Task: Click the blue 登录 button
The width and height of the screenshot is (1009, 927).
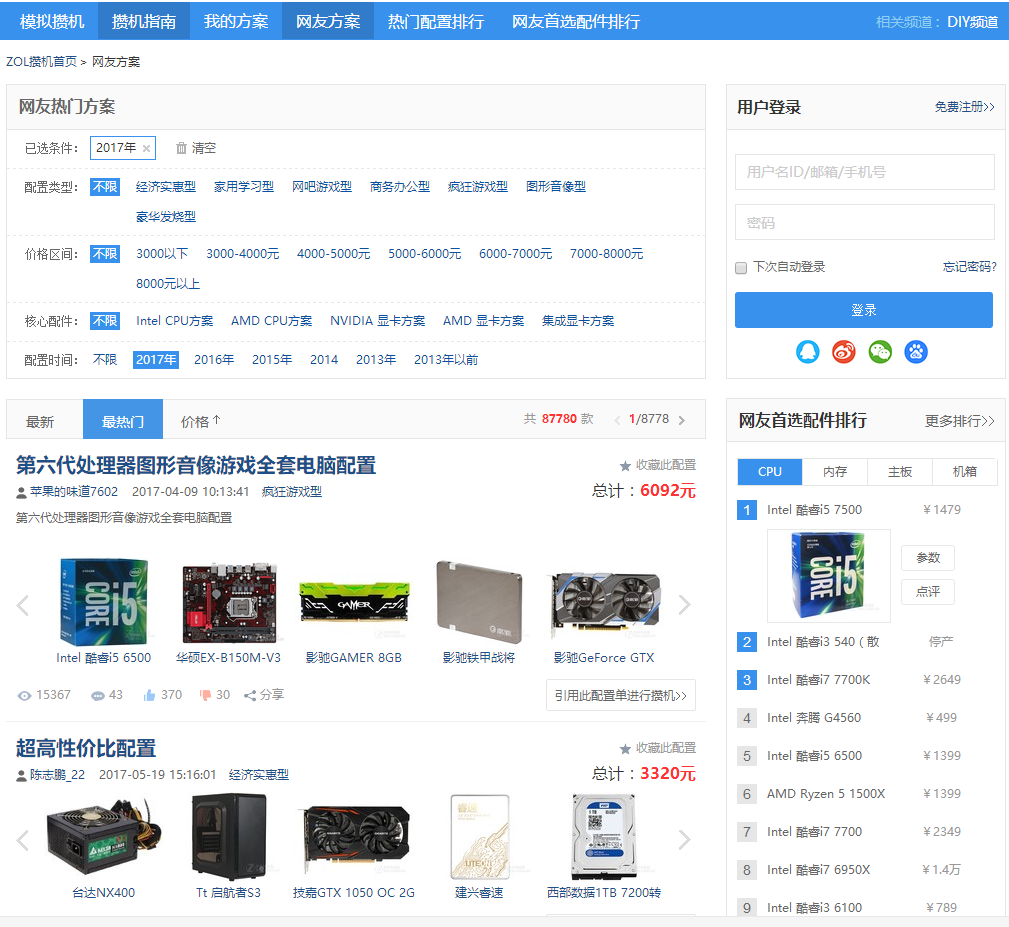Action: point(864,310)
